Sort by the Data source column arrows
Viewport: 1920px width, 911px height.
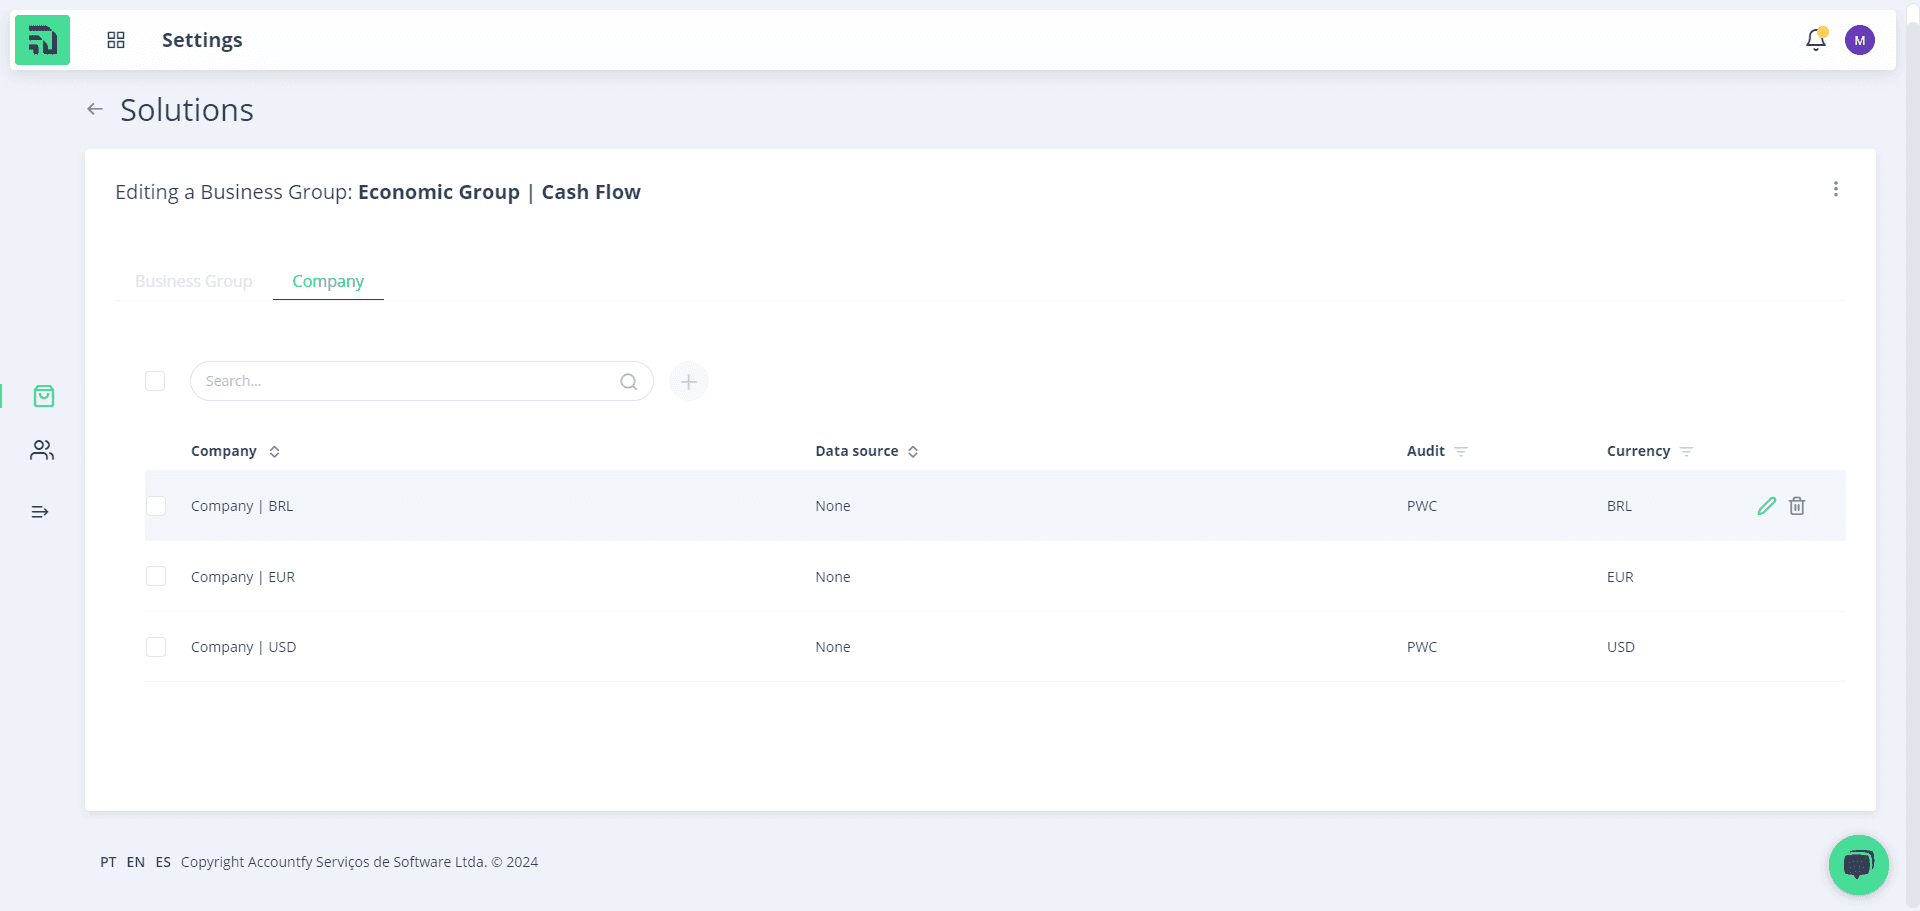click(913, 452)
